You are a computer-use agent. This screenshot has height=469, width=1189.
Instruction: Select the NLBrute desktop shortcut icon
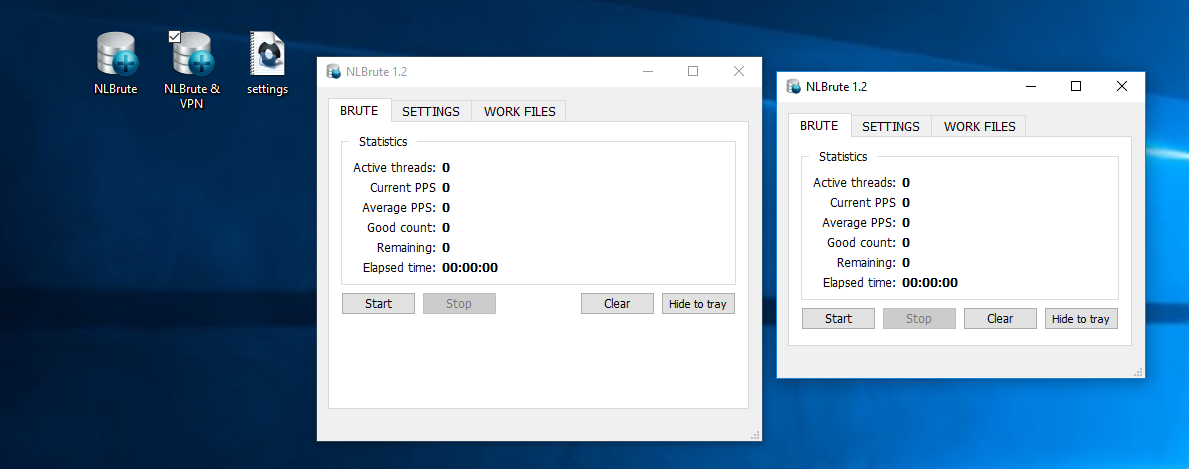click(x=116, y=55)
